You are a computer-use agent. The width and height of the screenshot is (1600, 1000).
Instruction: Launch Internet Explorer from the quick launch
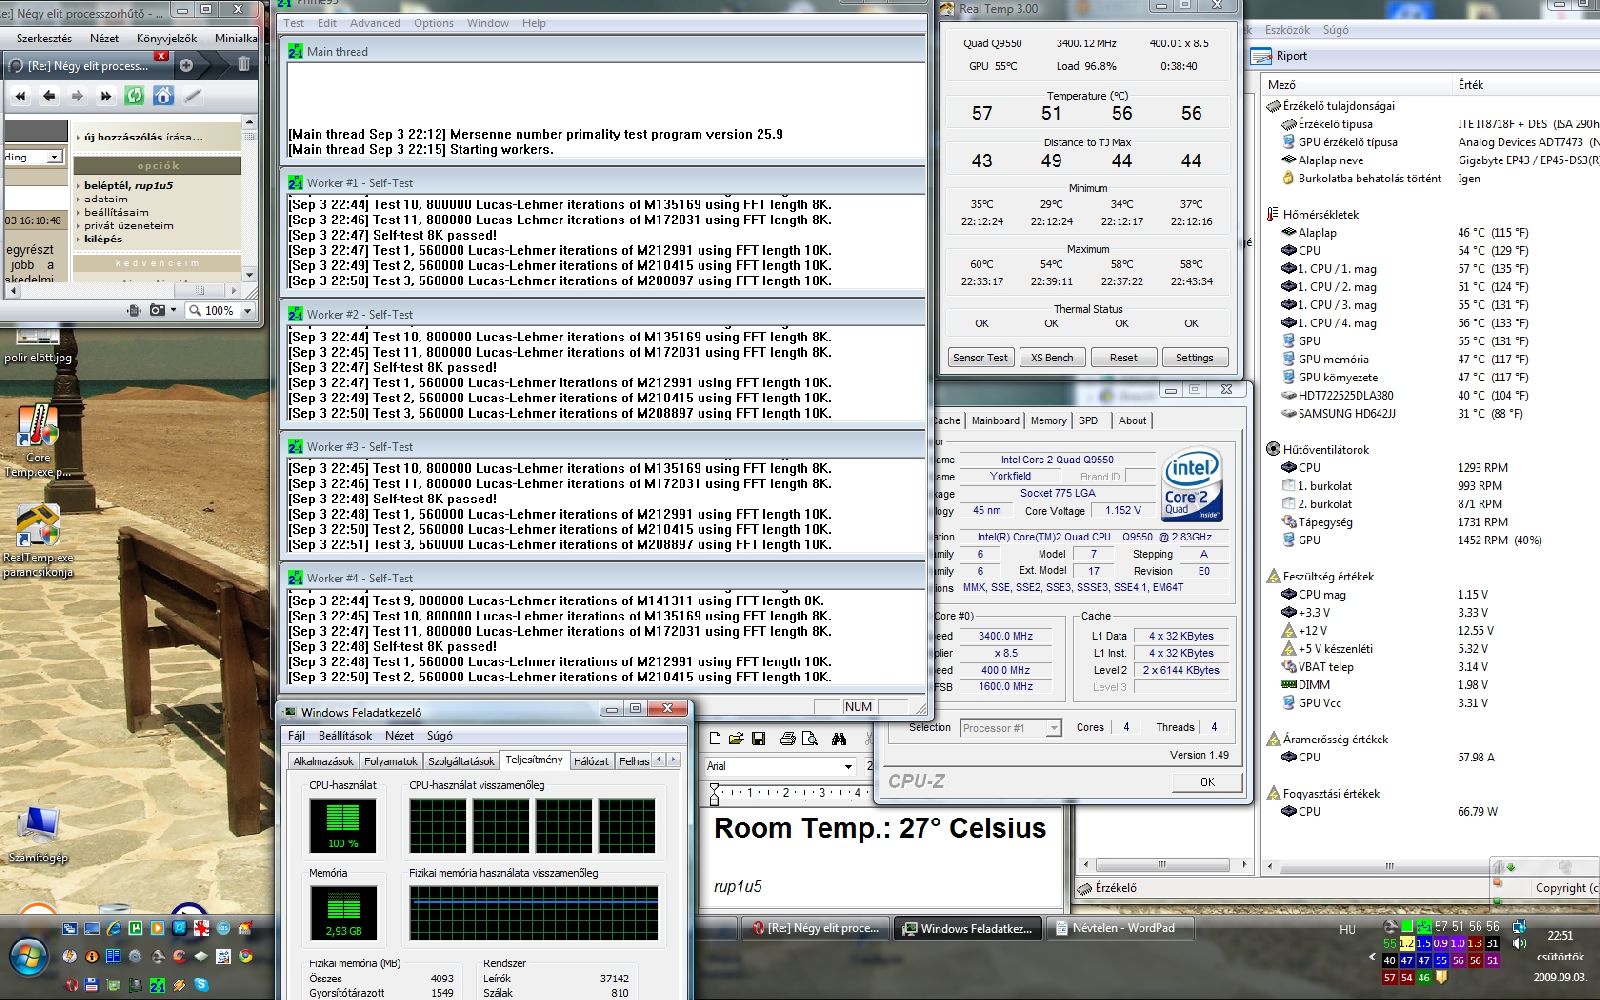point(114,928)
